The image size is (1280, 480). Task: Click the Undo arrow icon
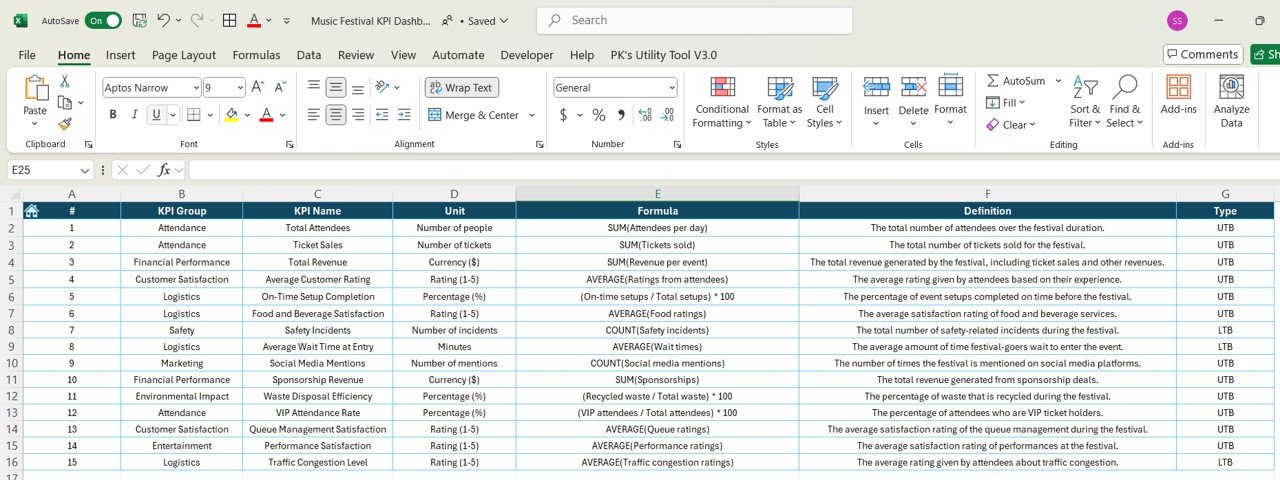click(164, 20)
